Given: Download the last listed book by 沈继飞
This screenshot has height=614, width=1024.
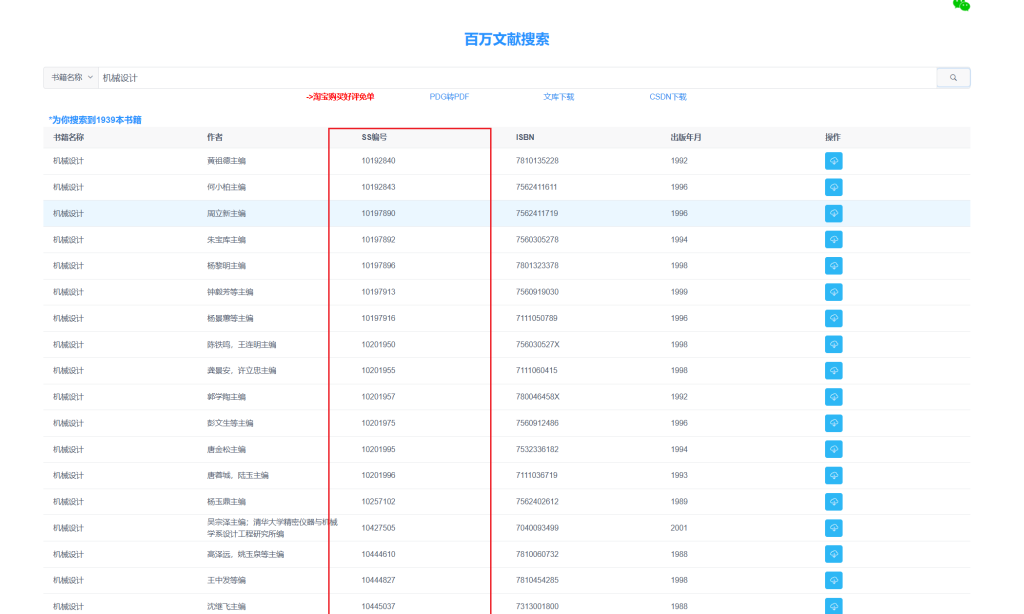Looking at the screenshot, I should 833,604.
